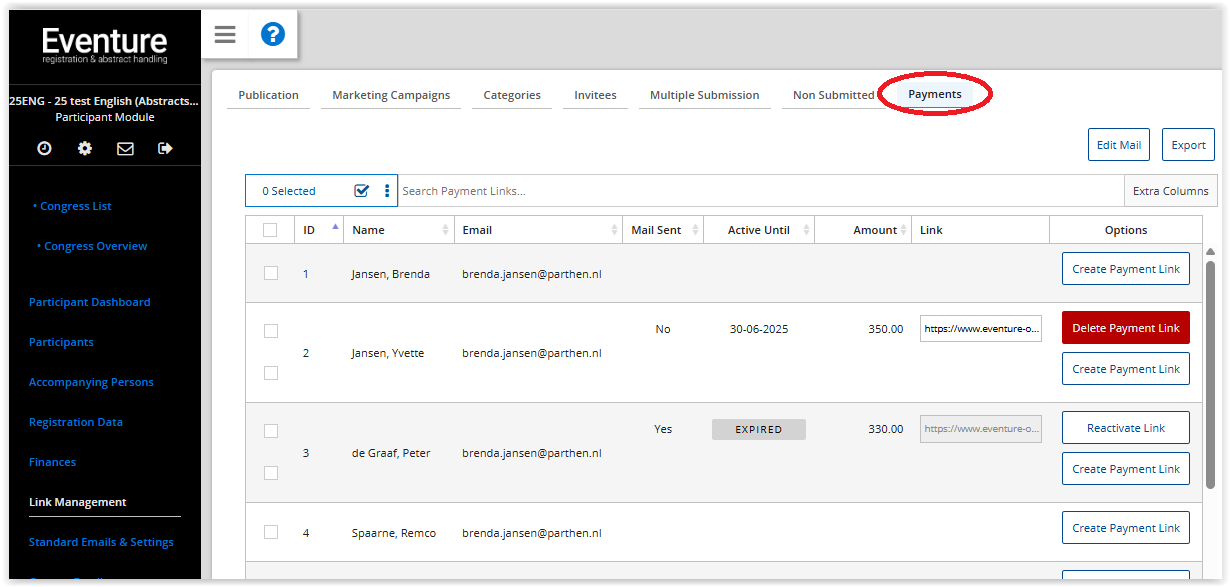Sort by the ID column header

coord(310,230)
